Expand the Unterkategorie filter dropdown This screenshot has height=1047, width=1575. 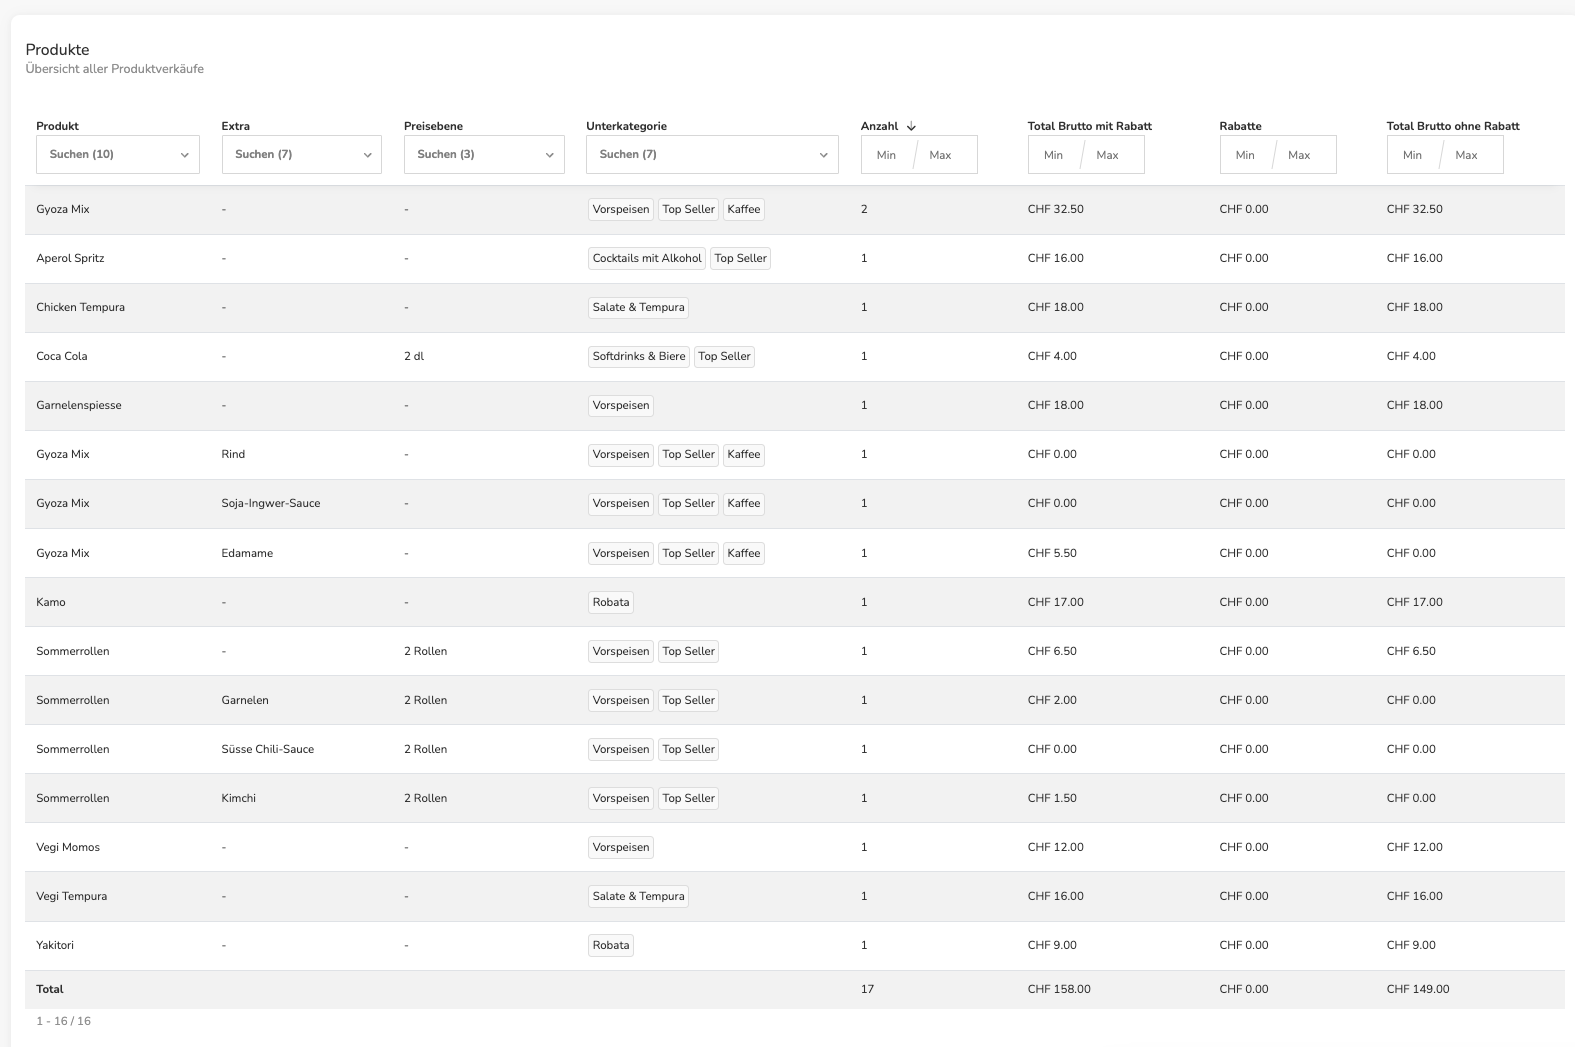(x=712, y=154)
